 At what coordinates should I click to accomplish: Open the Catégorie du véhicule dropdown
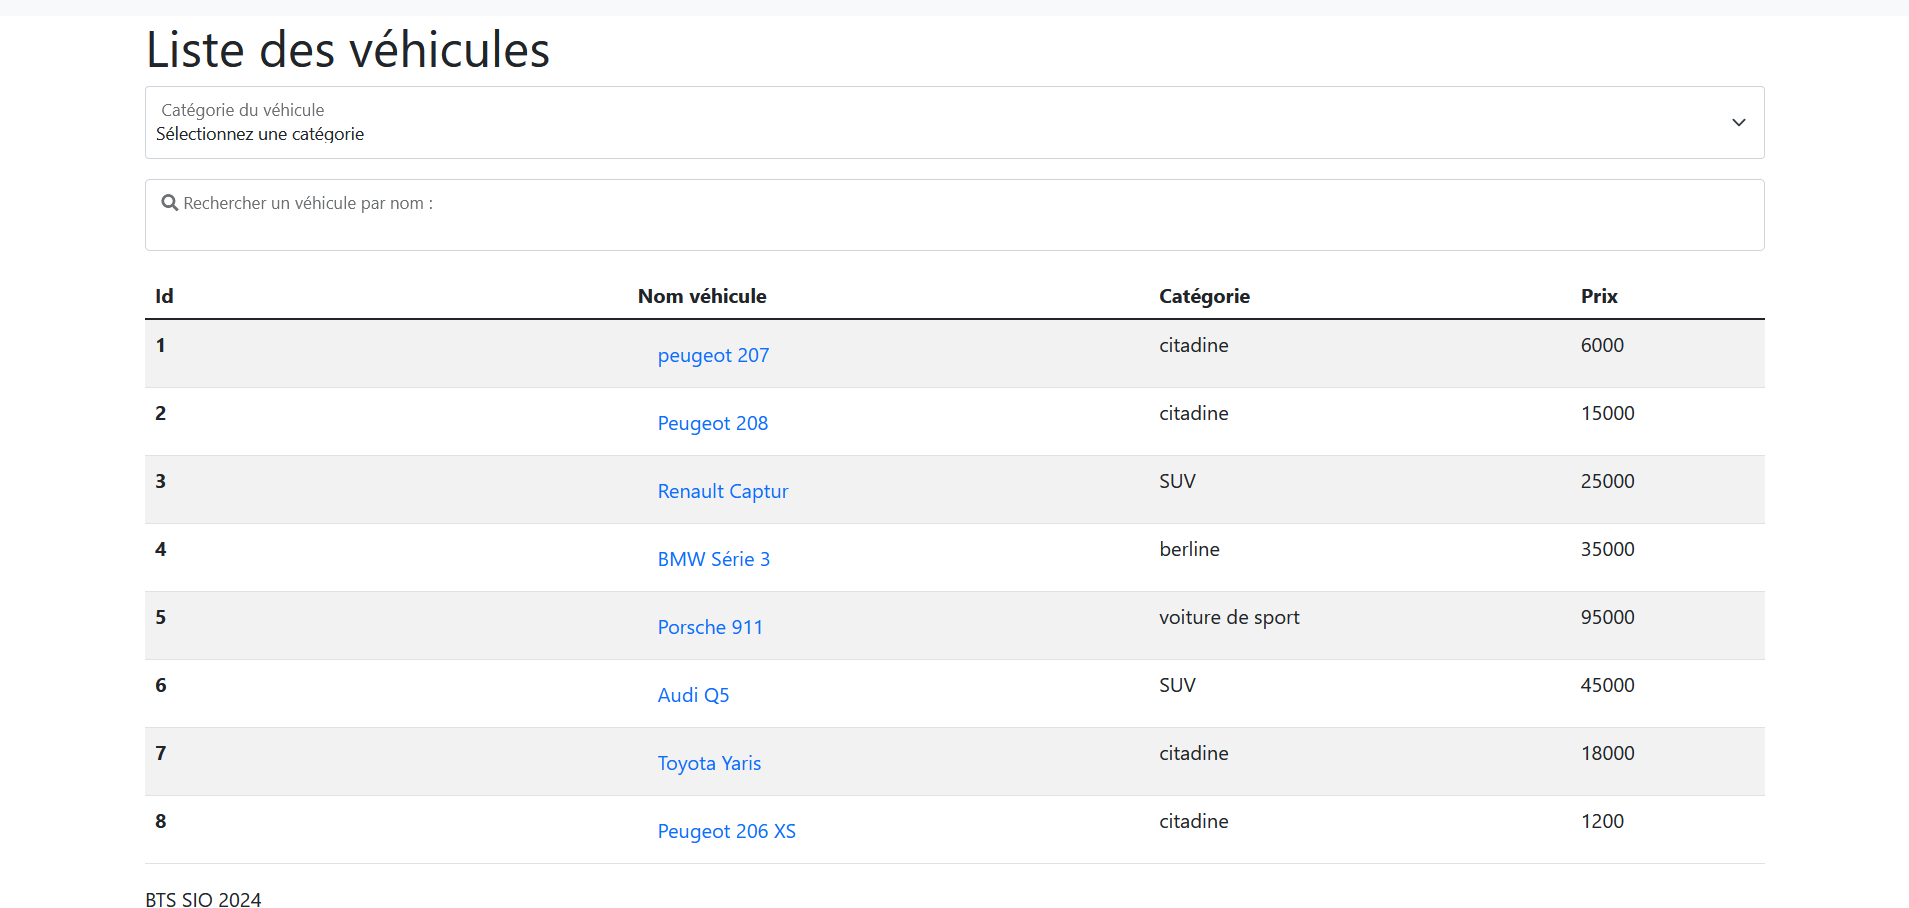click(x=954, y=122)
